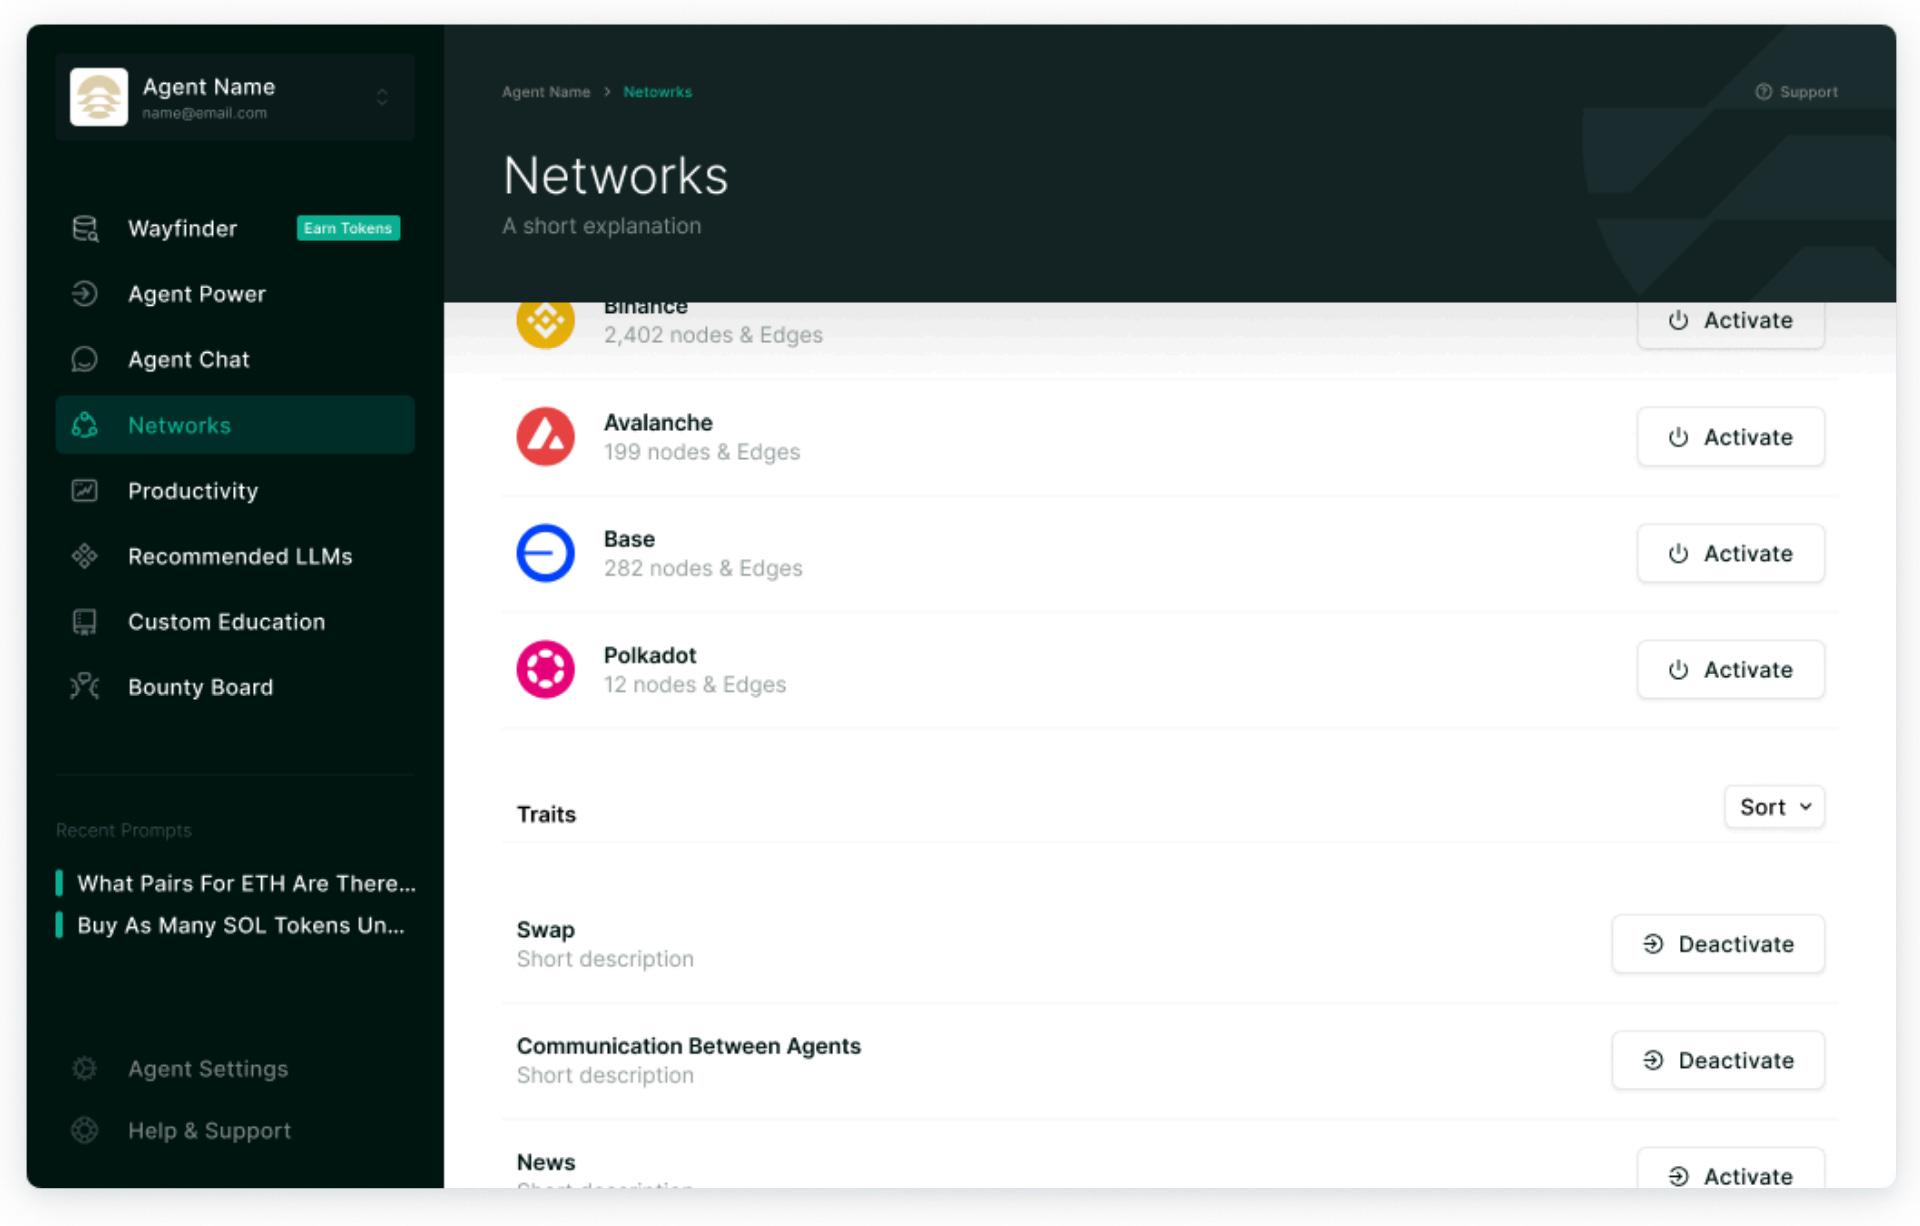
Task: Click the Bounty Board sidebar icon
Action: tap(85, 687)
